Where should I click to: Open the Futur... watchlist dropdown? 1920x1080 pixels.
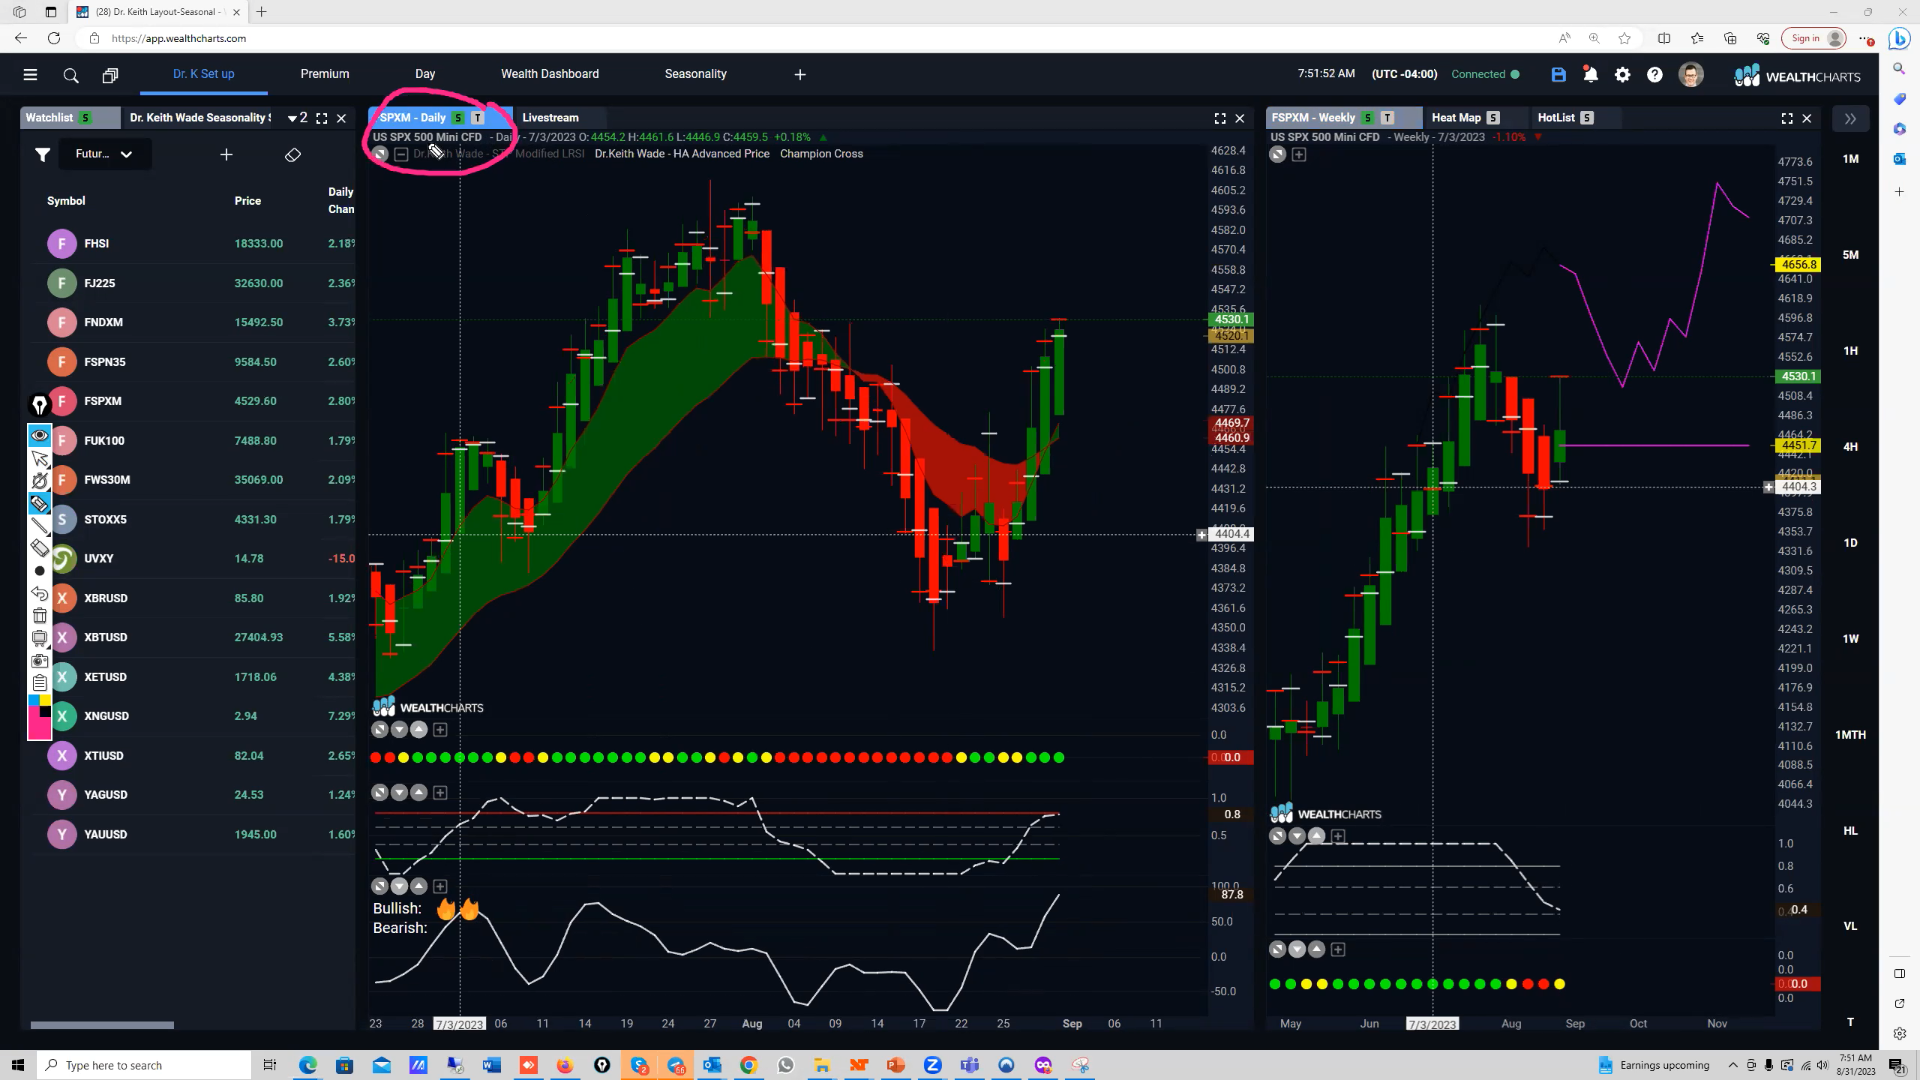[x=103, y=154]
